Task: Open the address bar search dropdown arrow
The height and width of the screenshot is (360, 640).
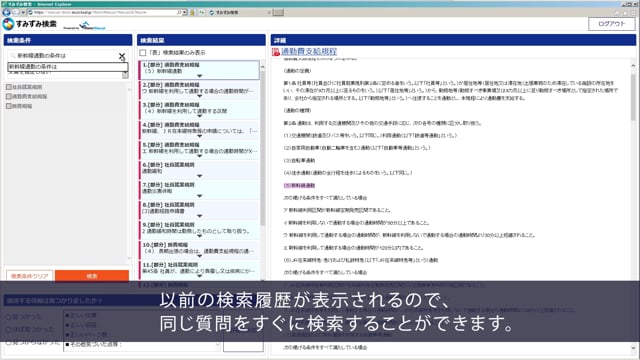Action: click(x=185, y=13)
